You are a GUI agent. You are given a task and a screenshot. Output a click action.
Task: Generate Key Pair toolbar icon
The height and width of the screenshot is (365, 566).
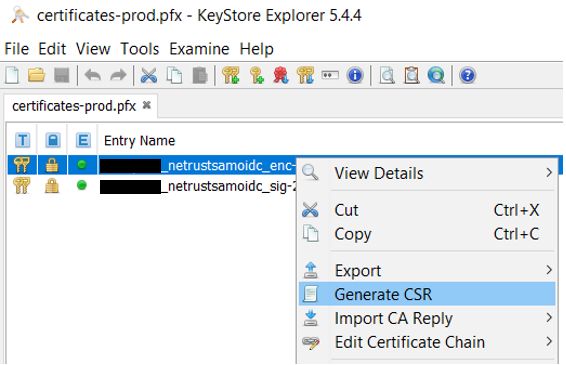tap(231, 75)
